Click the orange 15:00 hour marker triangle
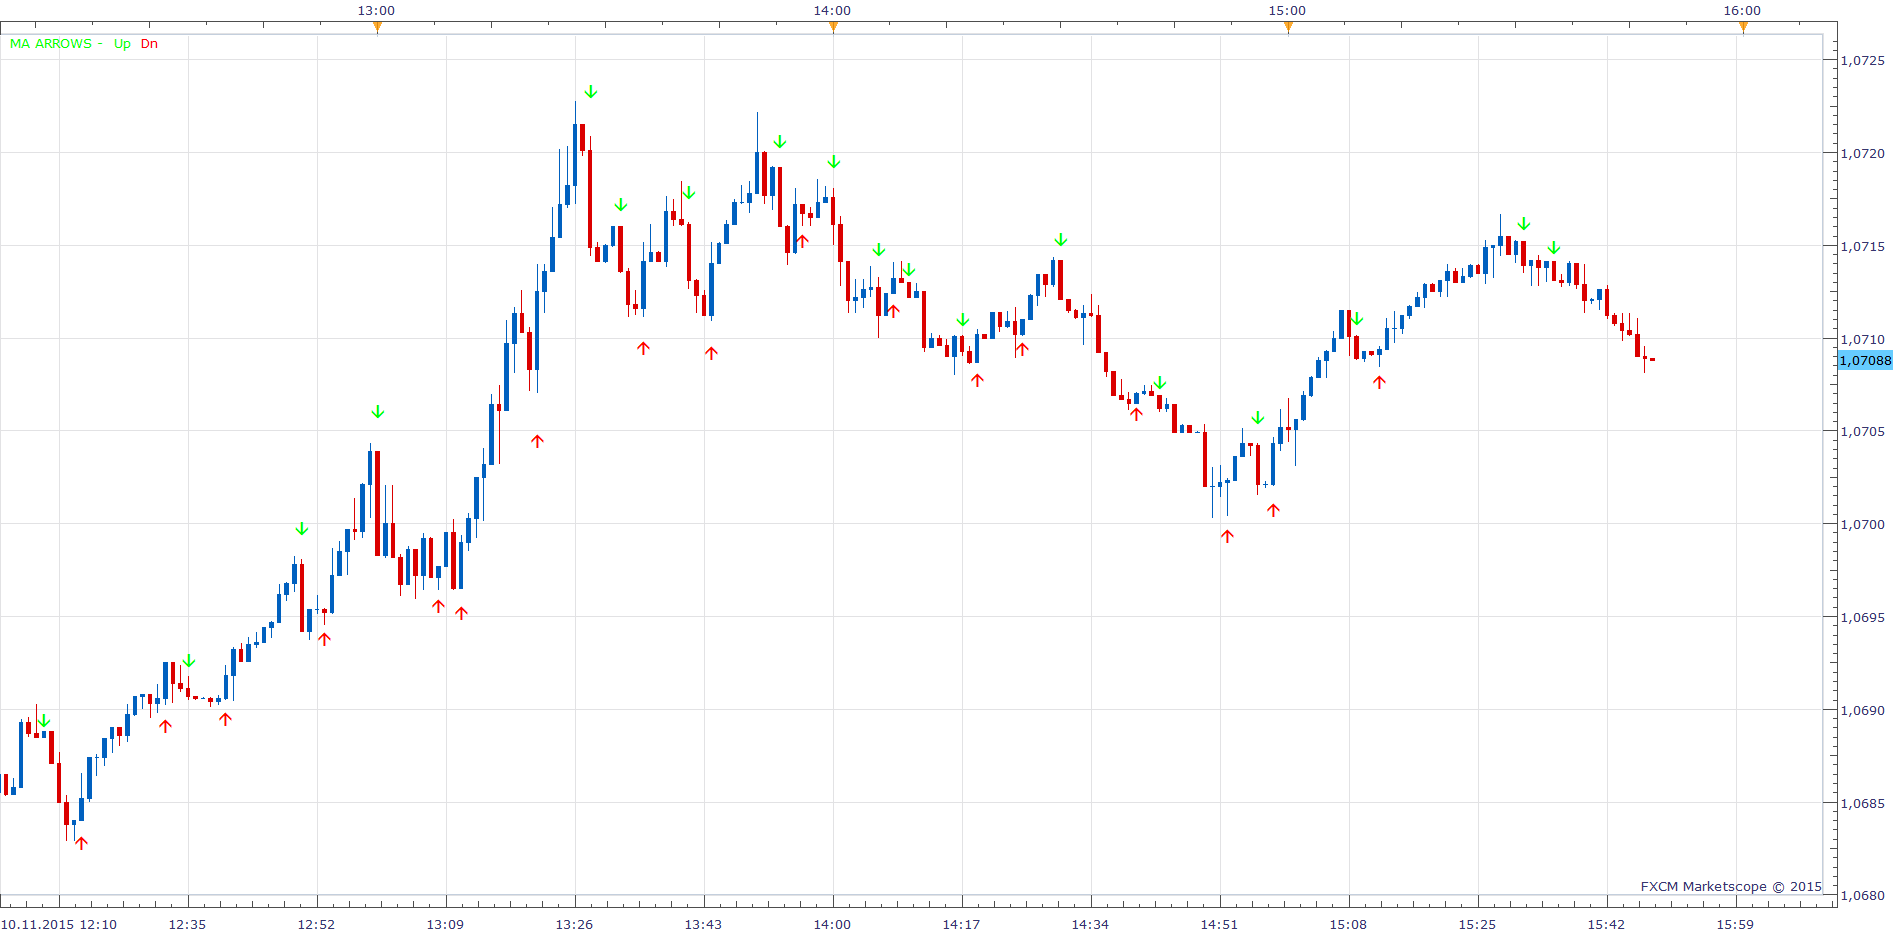Screen dimensions: 1903x937 click(x=1288, y=27)
